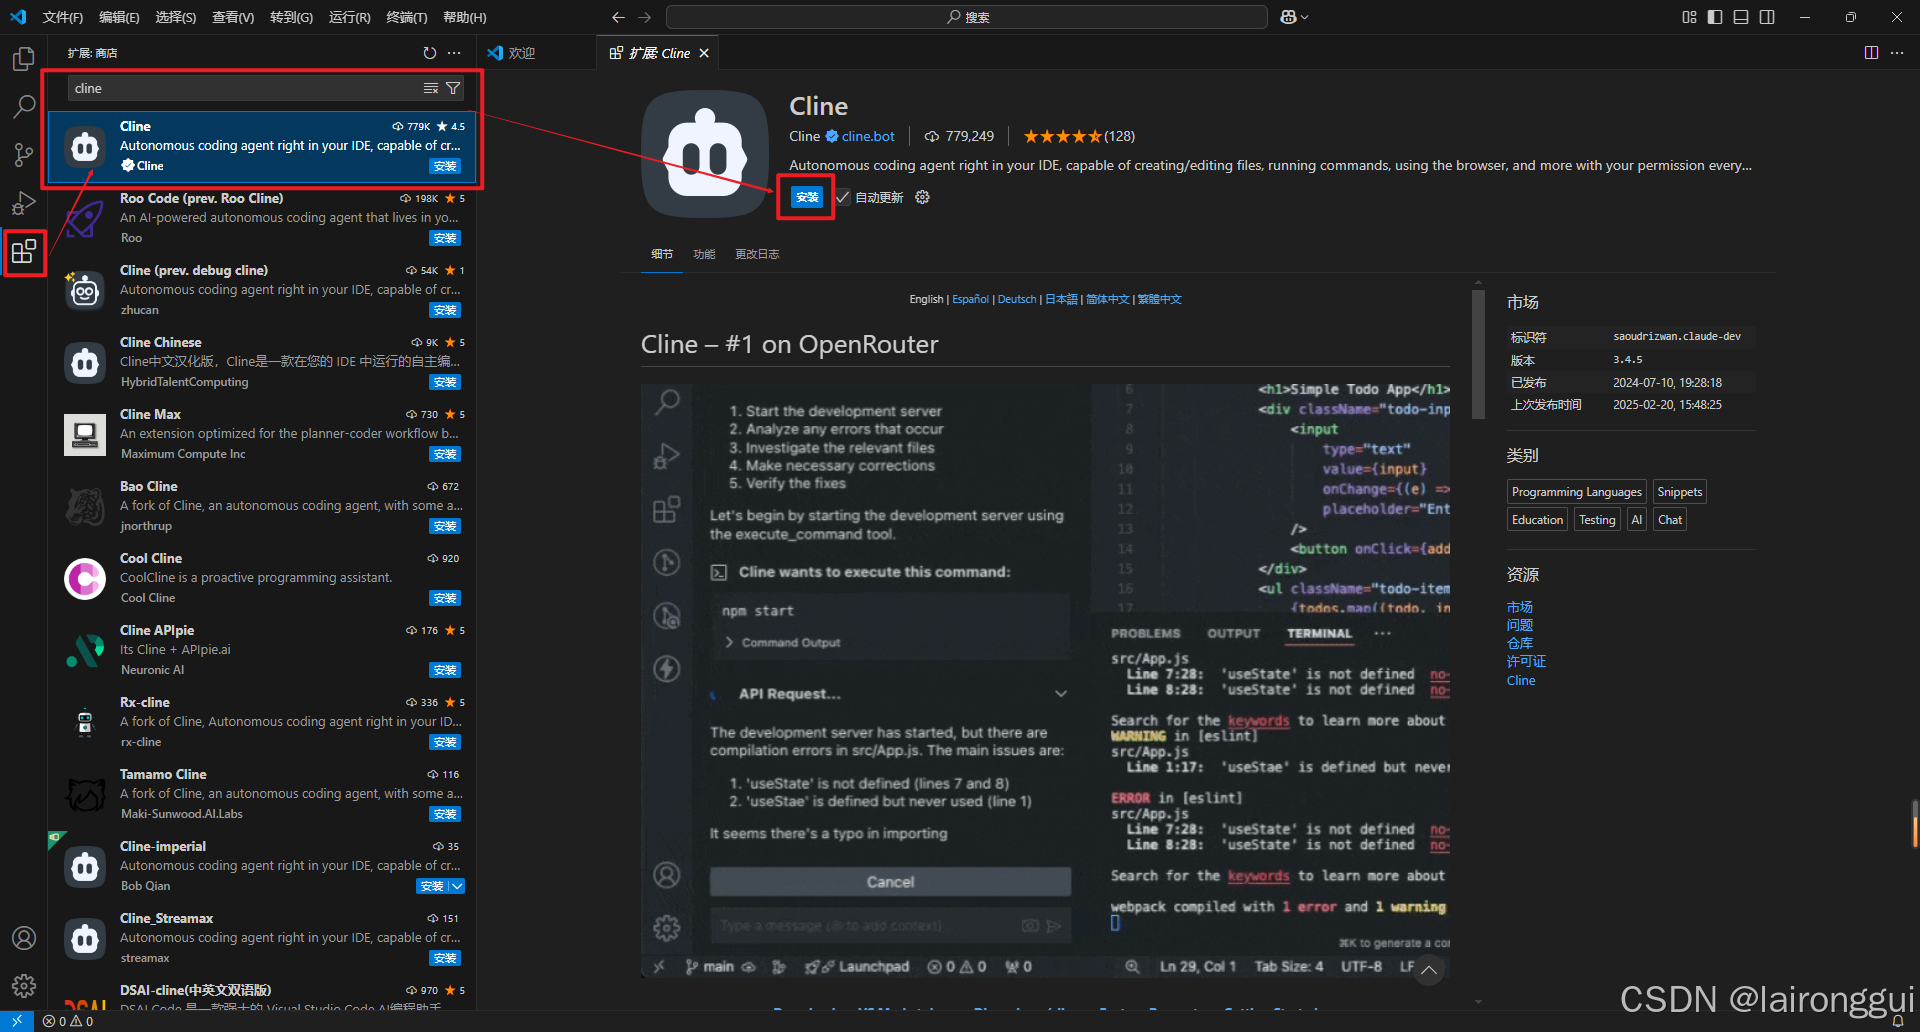The image size is (1920, 1032).
Task: Switch to the Features tab of Cline
Action: tap(705, 254)
